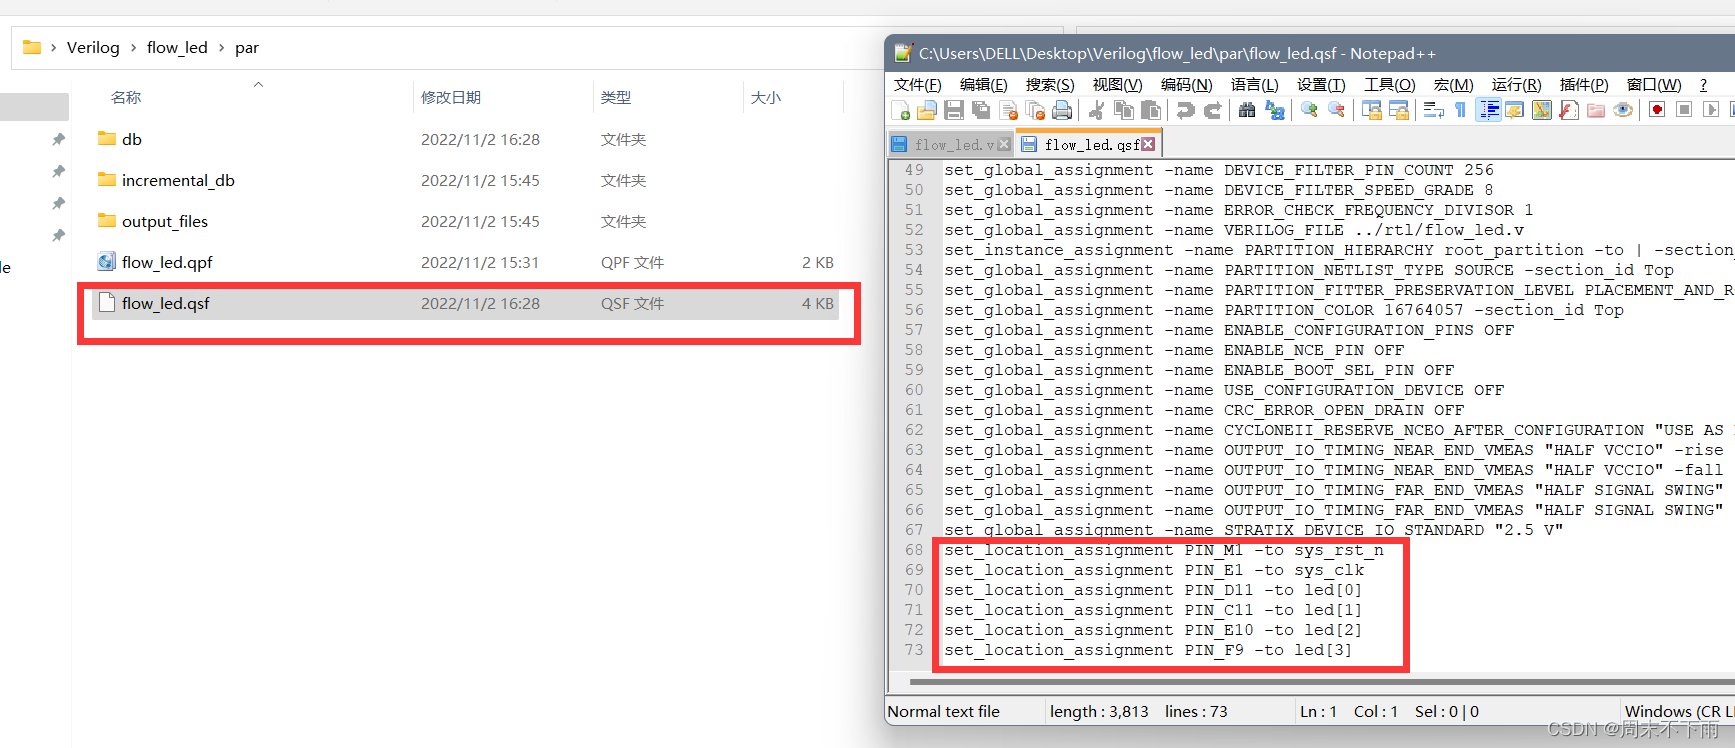Click the Paste toolbar icon
Screen dimensions: 1735x748
pos(1151,110)
